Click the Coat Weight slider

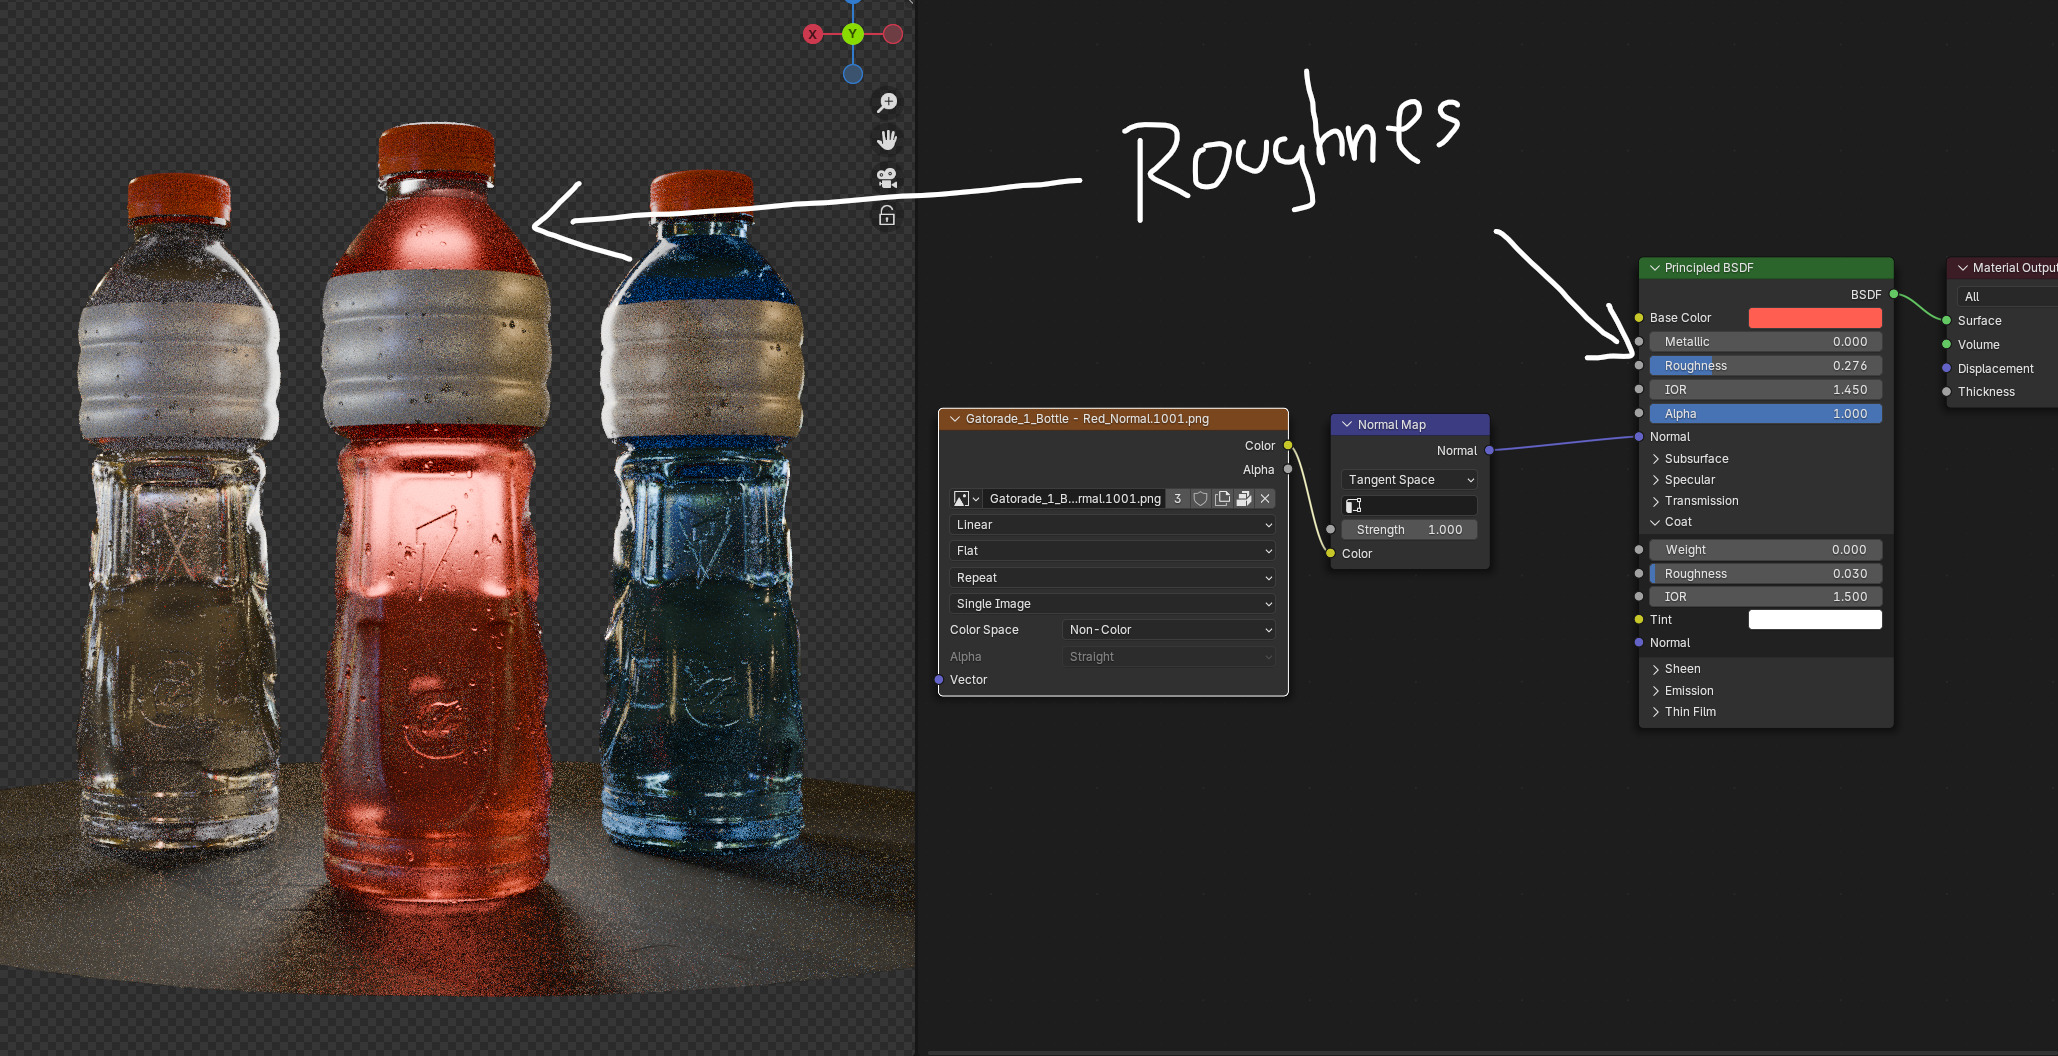[1766, 550]
